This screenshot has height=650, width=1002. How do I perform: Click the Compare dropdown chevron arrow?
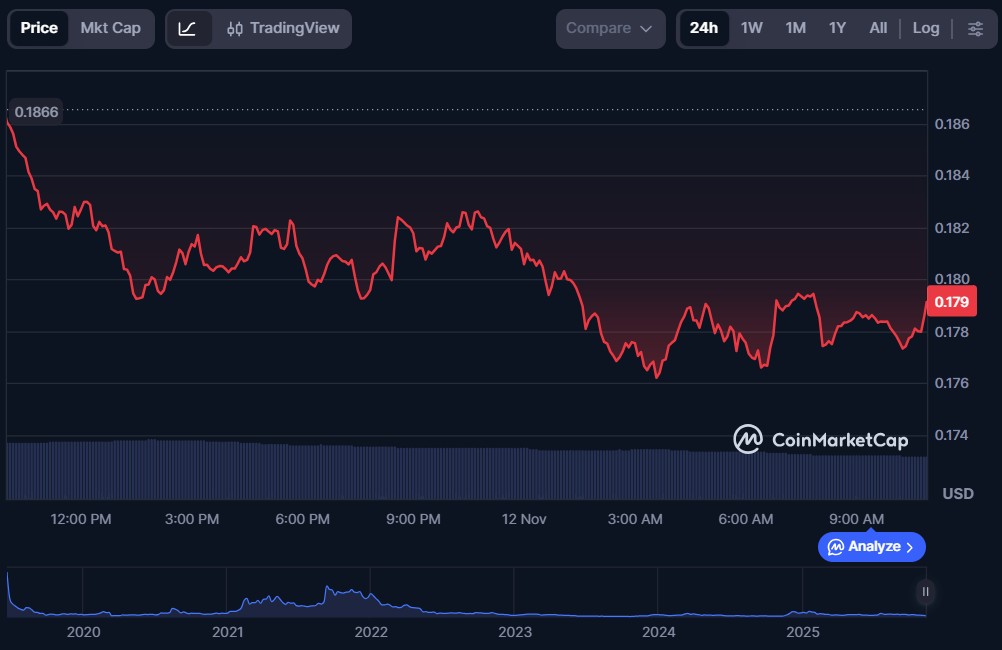click(x=646, y=29)
